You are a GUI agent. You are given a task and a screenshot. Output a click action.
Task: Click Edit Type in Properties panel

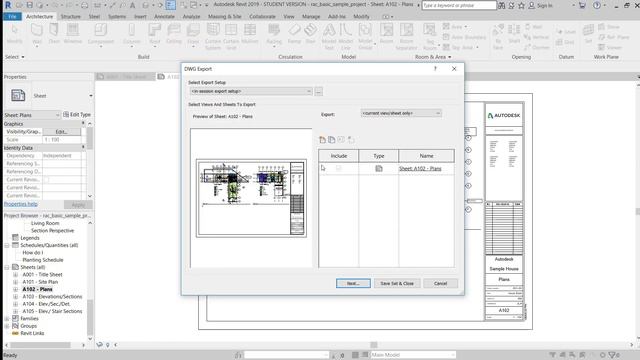[77, 115]
